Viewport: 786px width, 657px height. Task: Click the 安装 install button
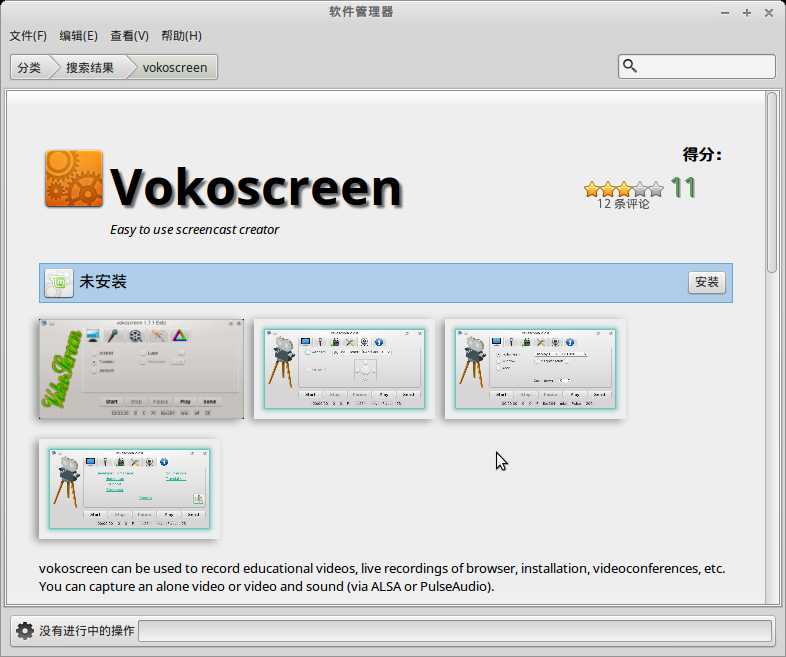pos(707,282)
